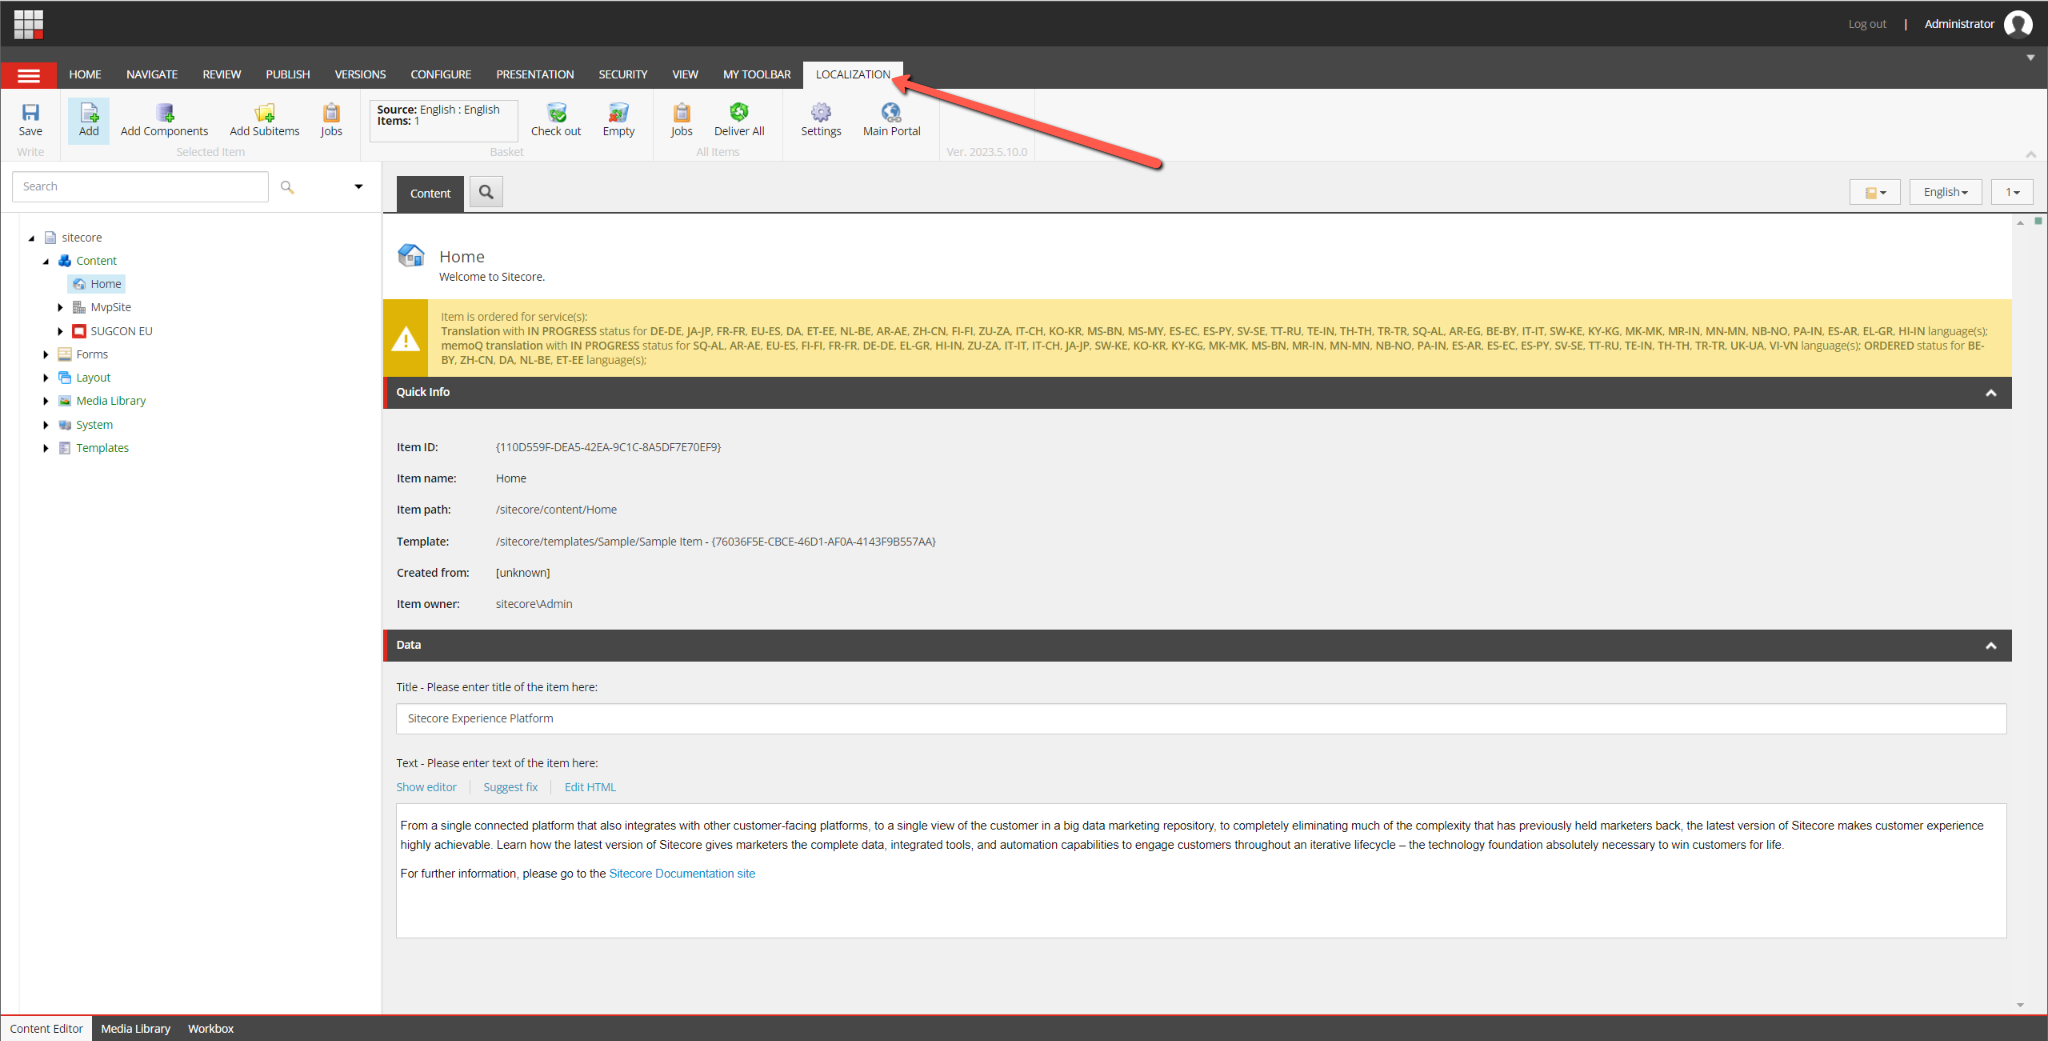This screenshot has width=2048, height=1041.
Task: Switch to Media Library bottom tab
Action: pyautogui.click(x=136, y=1029)
